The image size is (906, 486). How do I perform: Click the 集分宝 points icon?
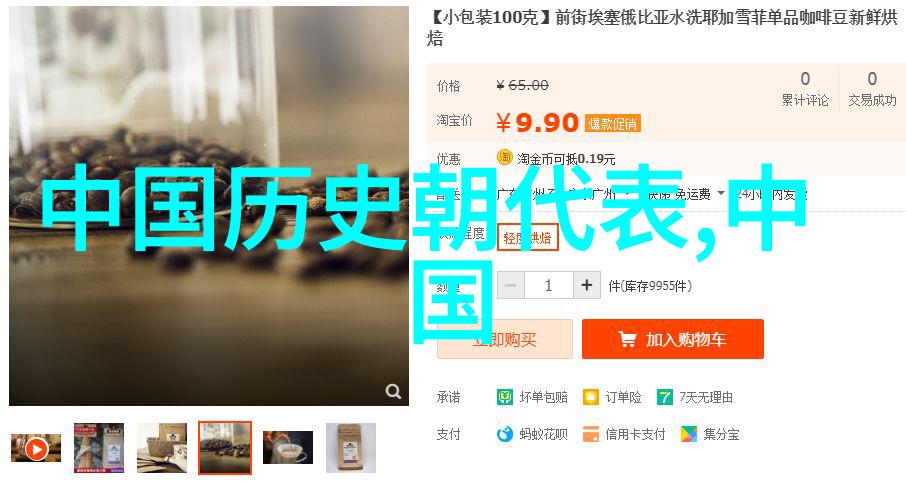click(689, 434)
